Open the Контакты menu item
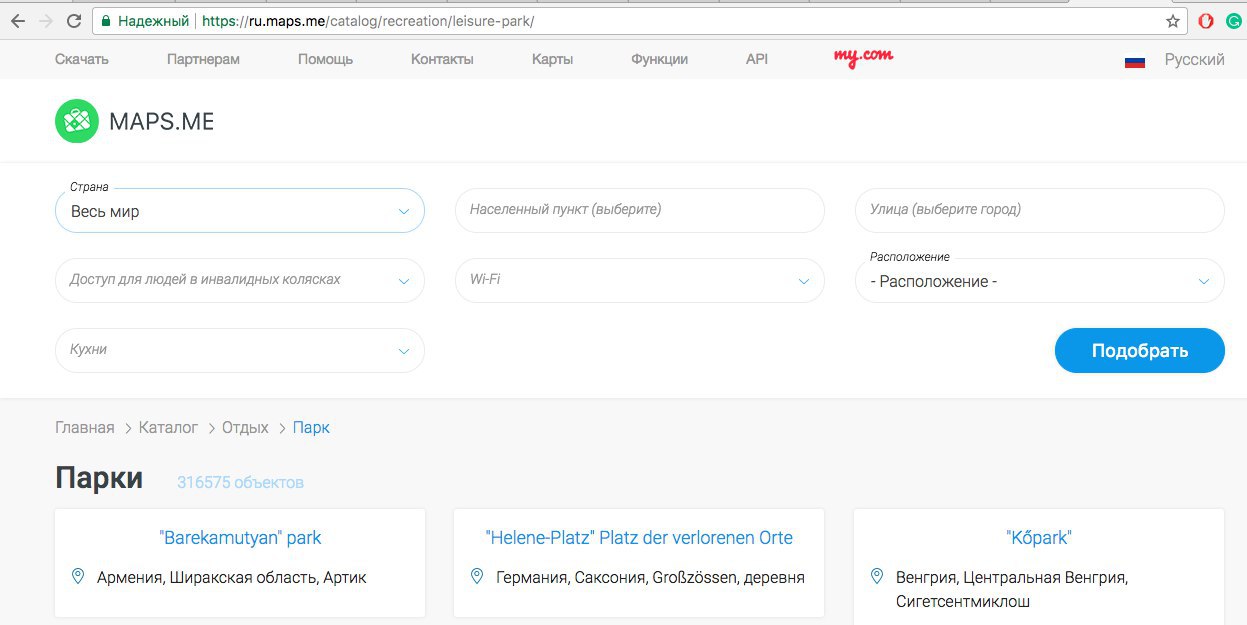The width and height of the screenshot is (1247, 625). point(442,59)
